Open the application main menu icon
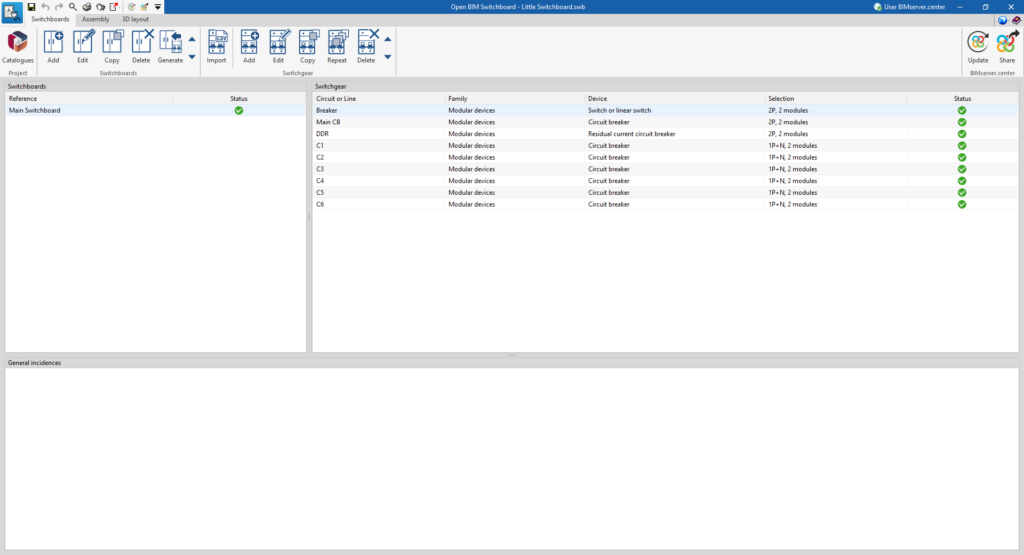 click(x=12, y=12)
